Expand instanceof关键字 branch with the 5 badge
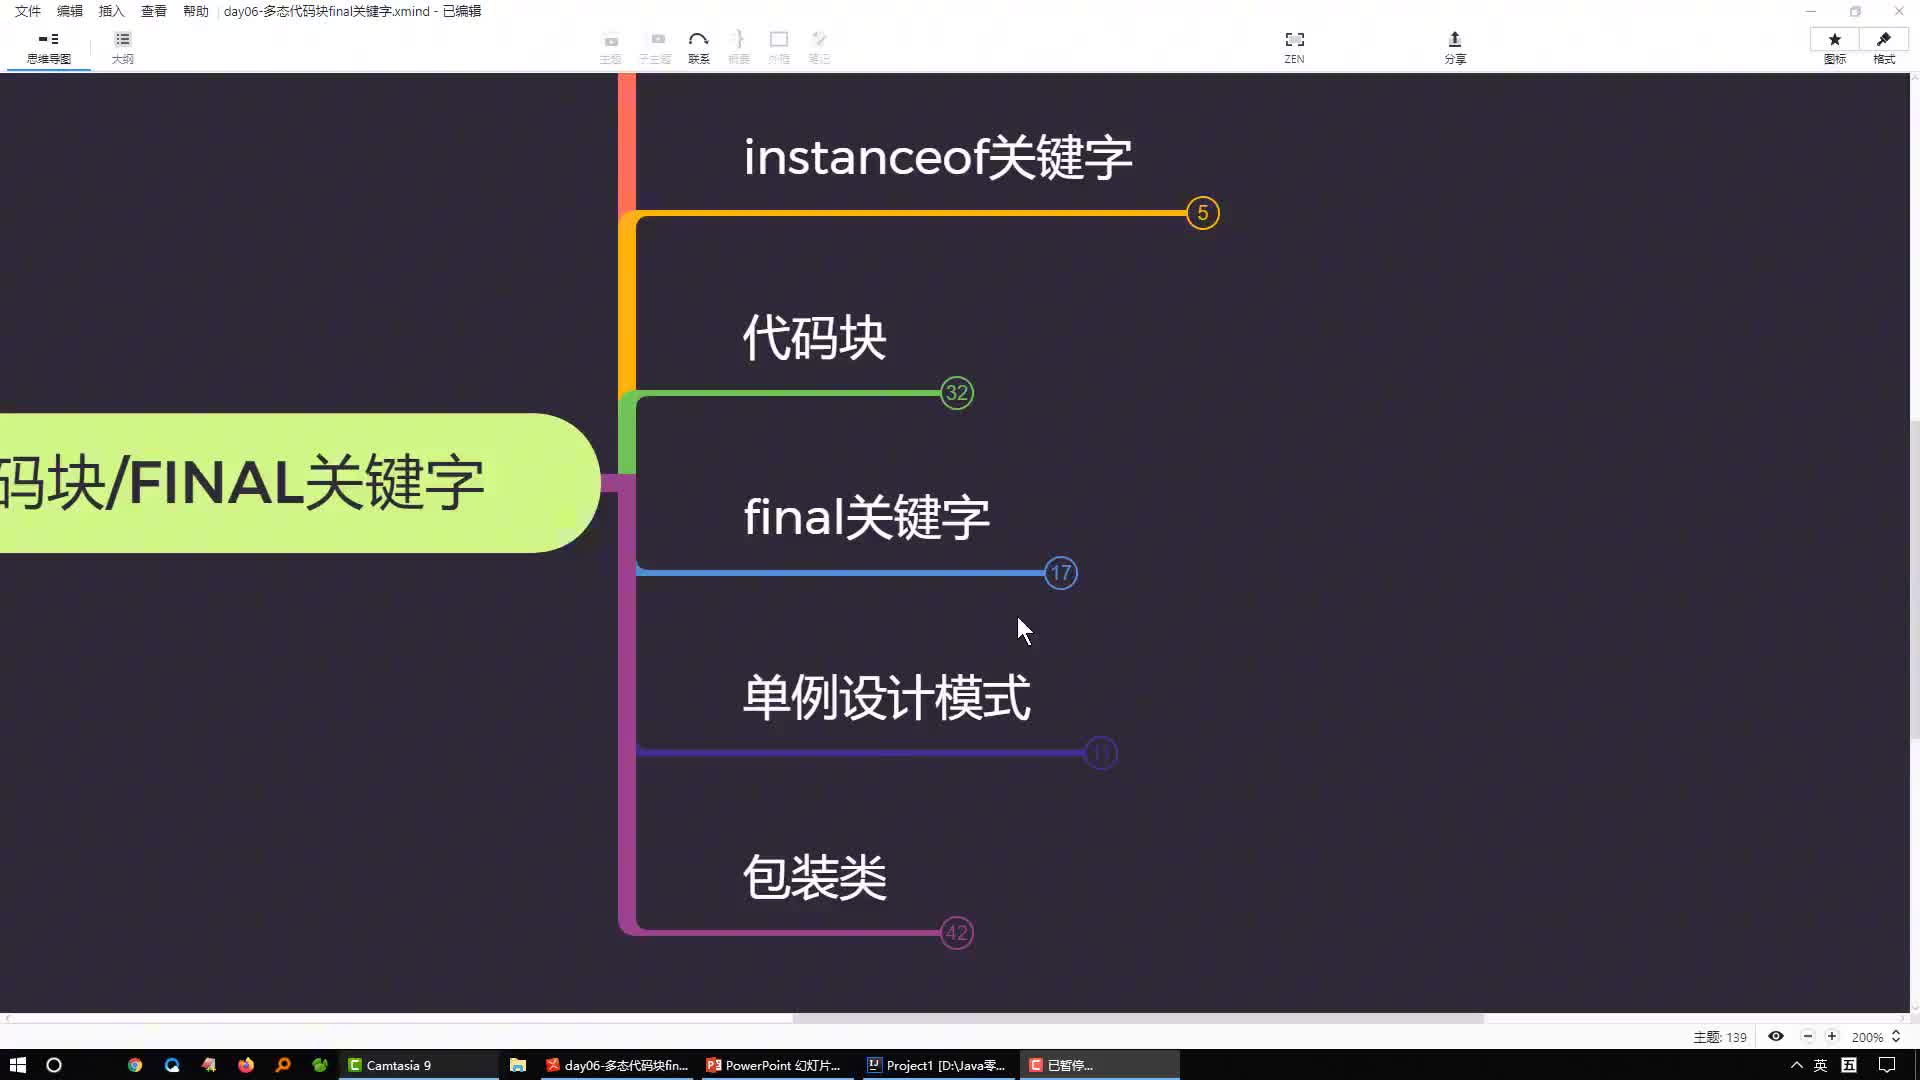The image size is (1920, 1080). (1202, 213)
